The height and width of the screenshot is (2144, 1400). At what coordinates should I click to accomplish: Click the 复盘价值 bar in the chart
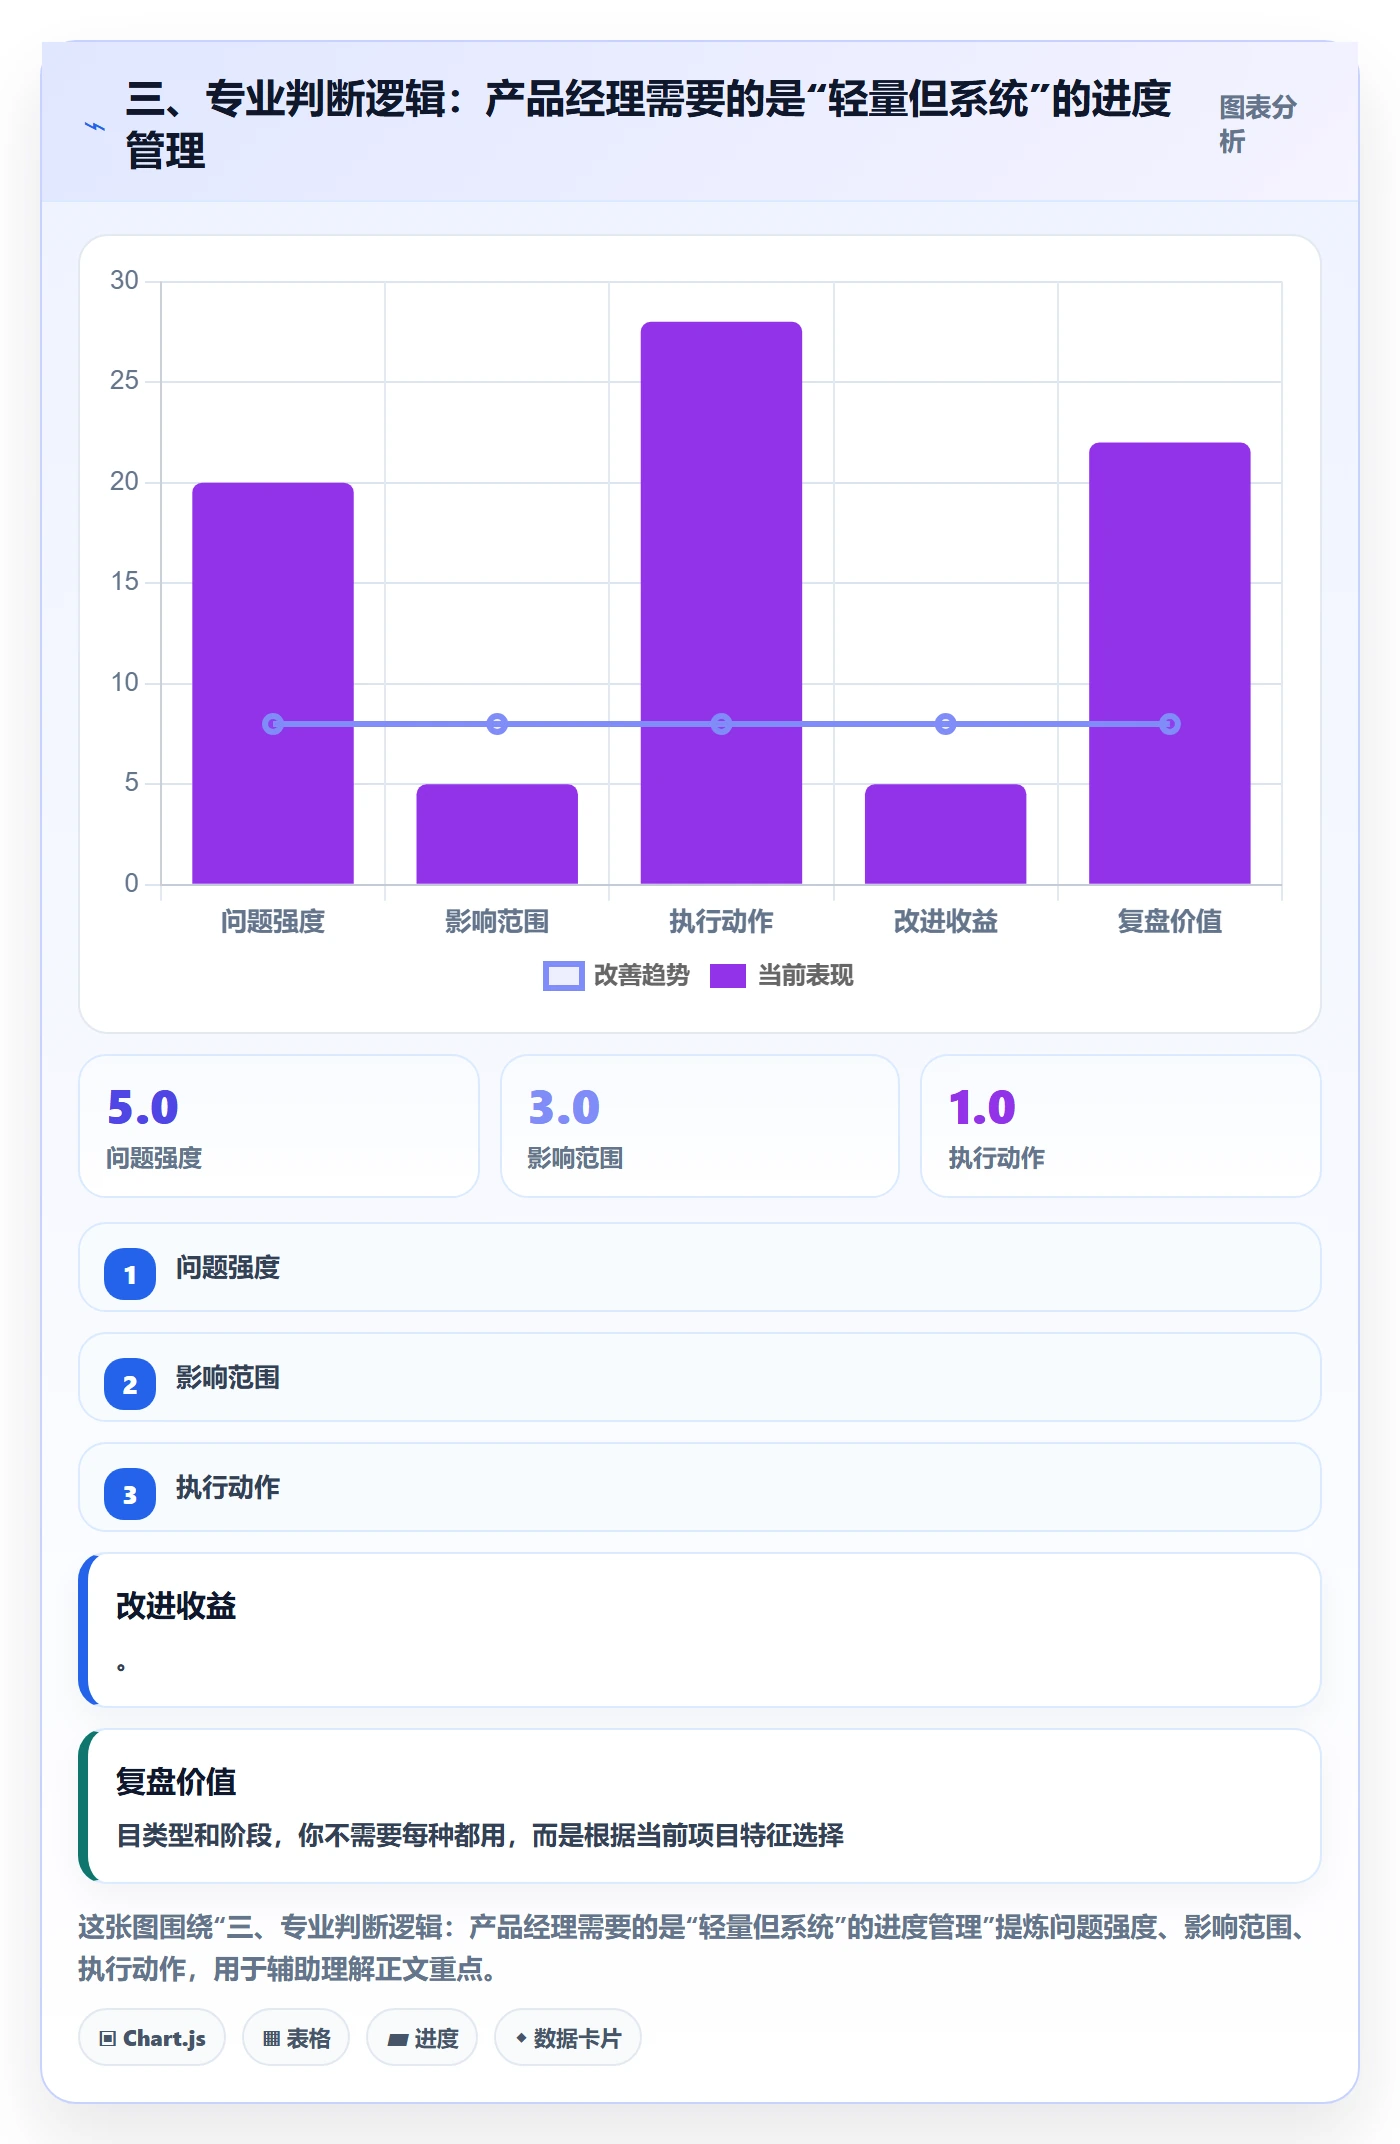click(1170, 663)
